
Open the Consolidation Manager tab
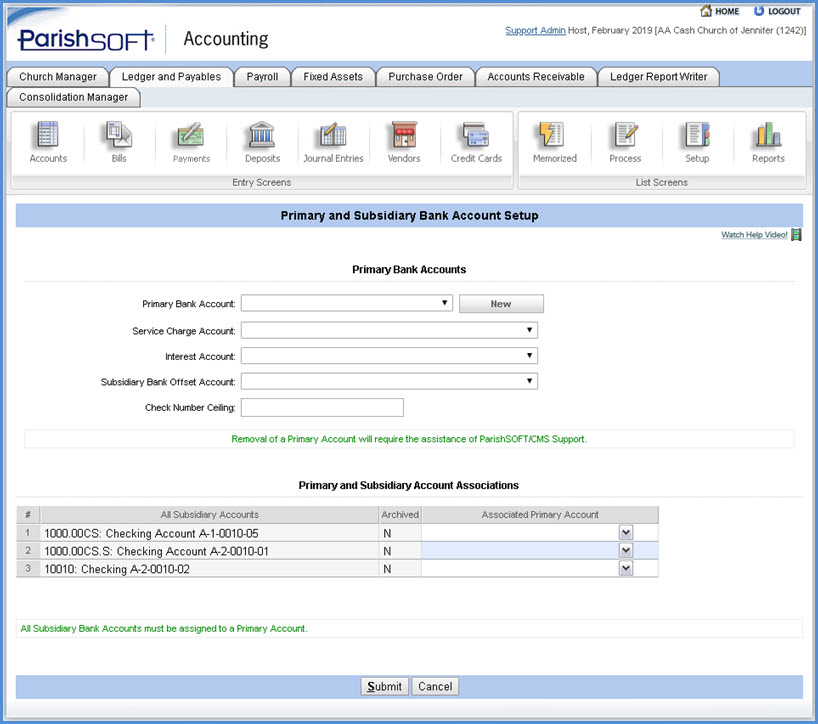coord(74,98)
